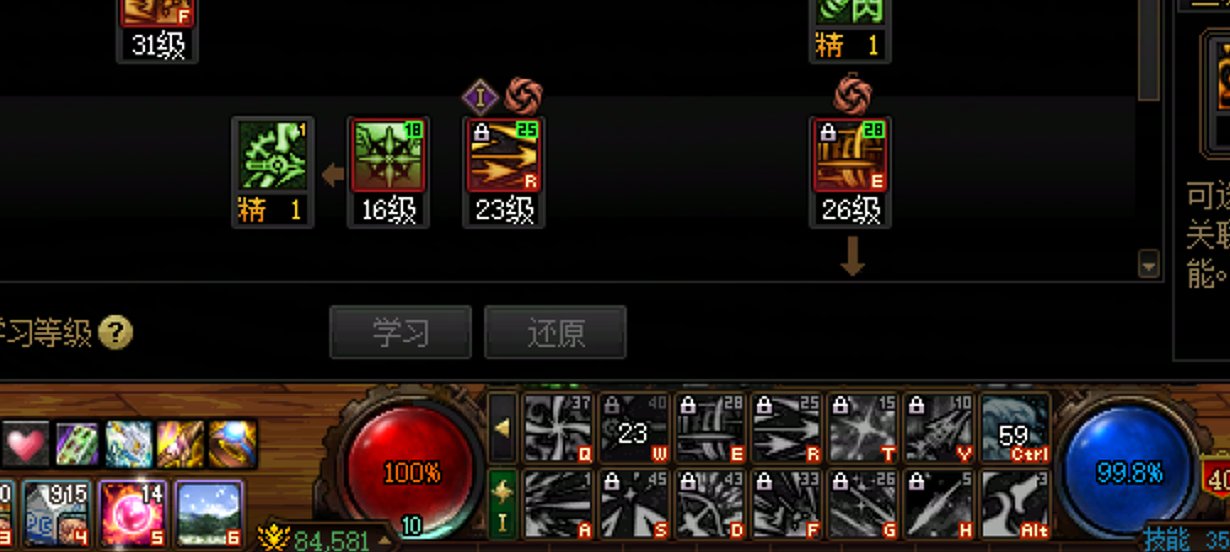
Task: Open the help question mark next to 学习等级
Action: [x=115, y=332]
